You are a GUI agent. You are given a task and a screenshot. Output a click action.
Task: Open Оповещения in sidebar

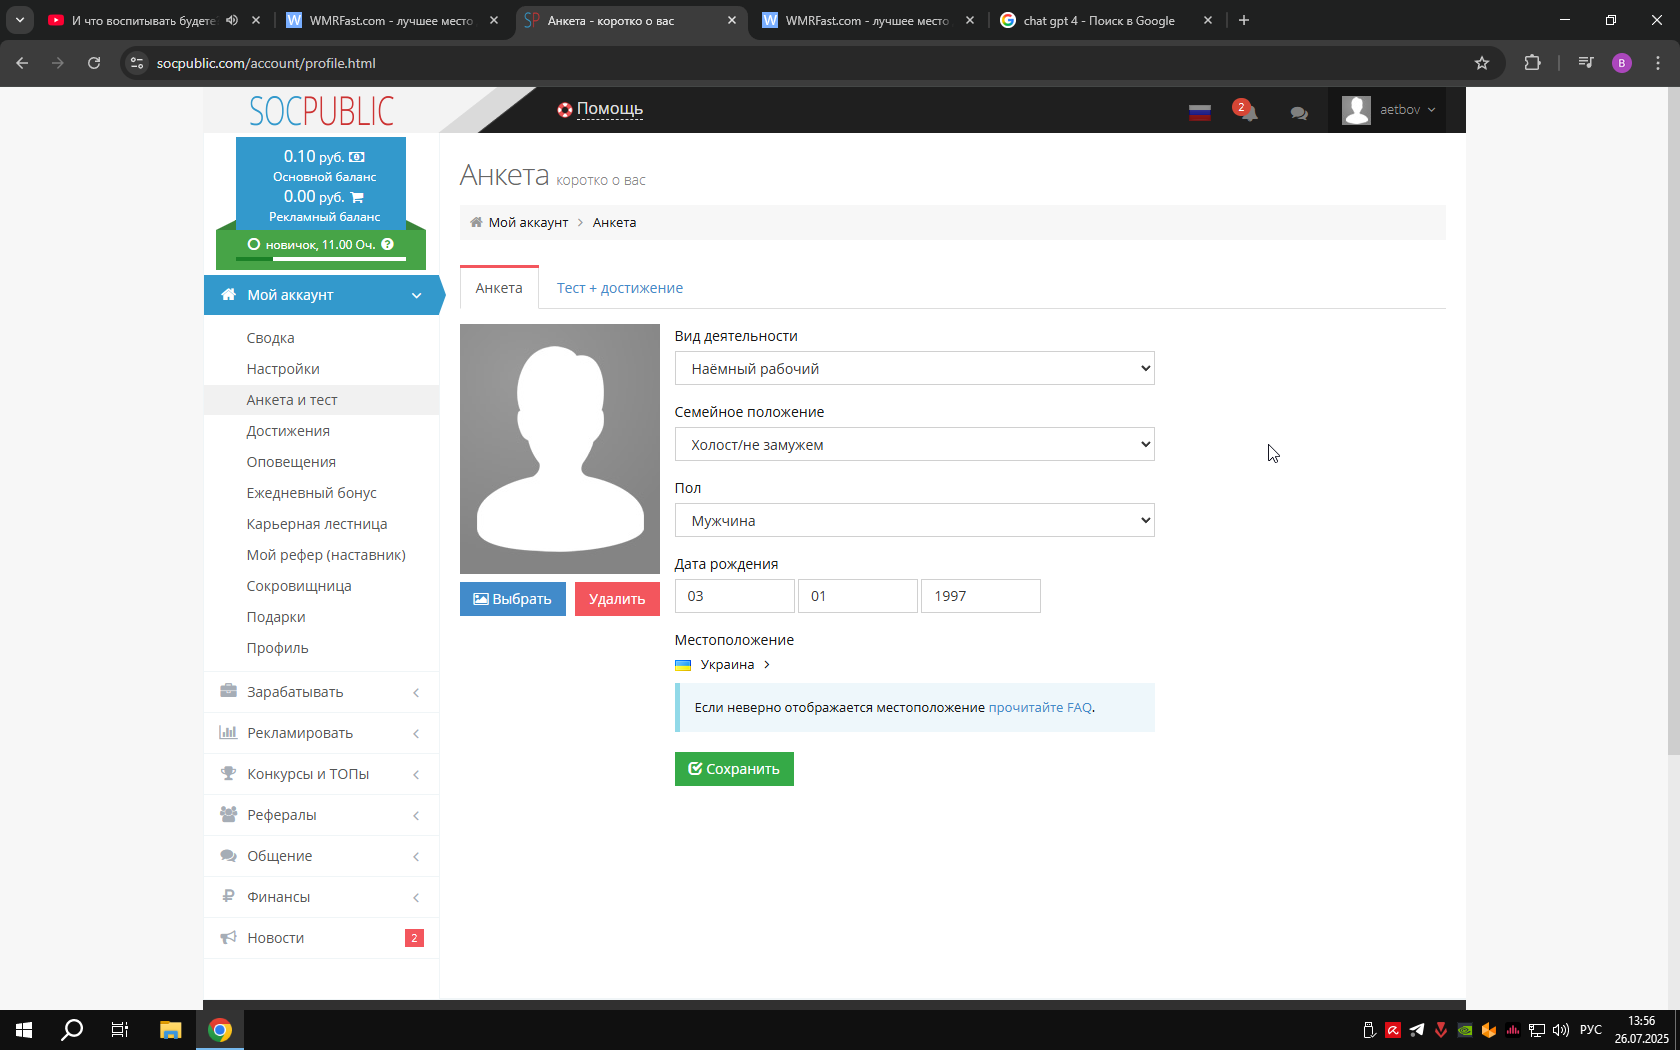click(x=291, y=462)
